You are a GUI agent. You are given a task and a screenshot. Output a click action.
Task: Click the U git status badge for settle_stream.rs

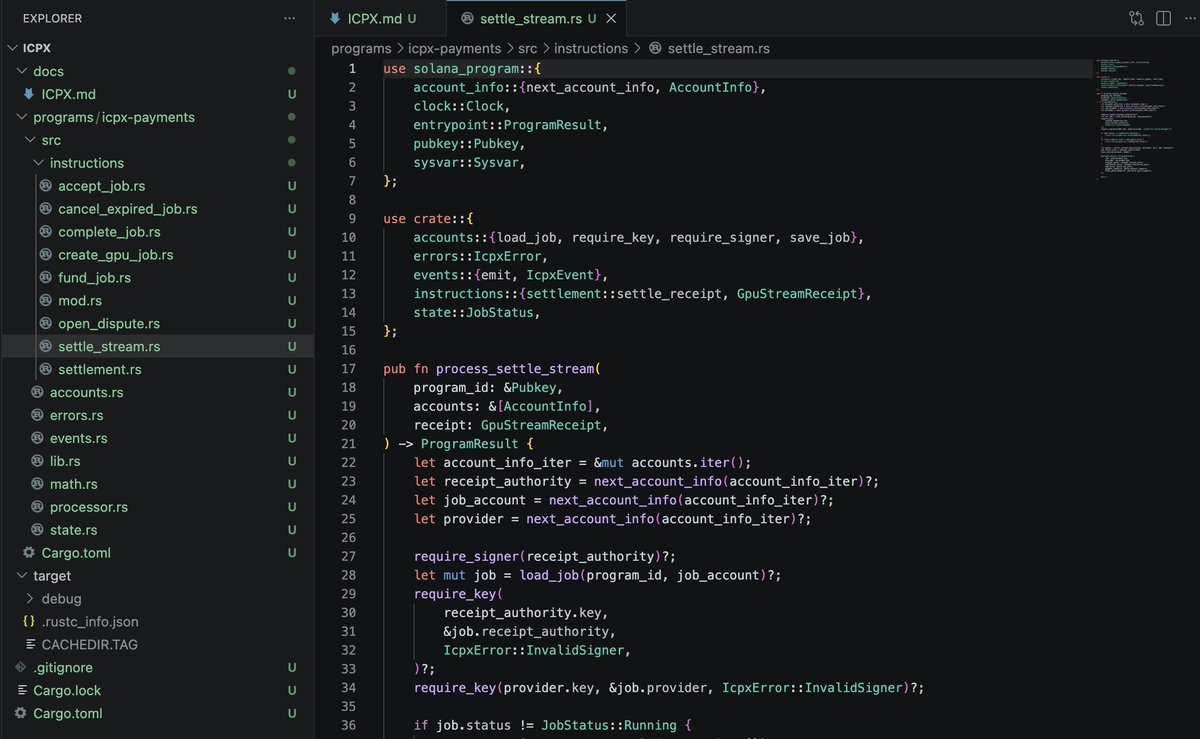tap(292, 347)
